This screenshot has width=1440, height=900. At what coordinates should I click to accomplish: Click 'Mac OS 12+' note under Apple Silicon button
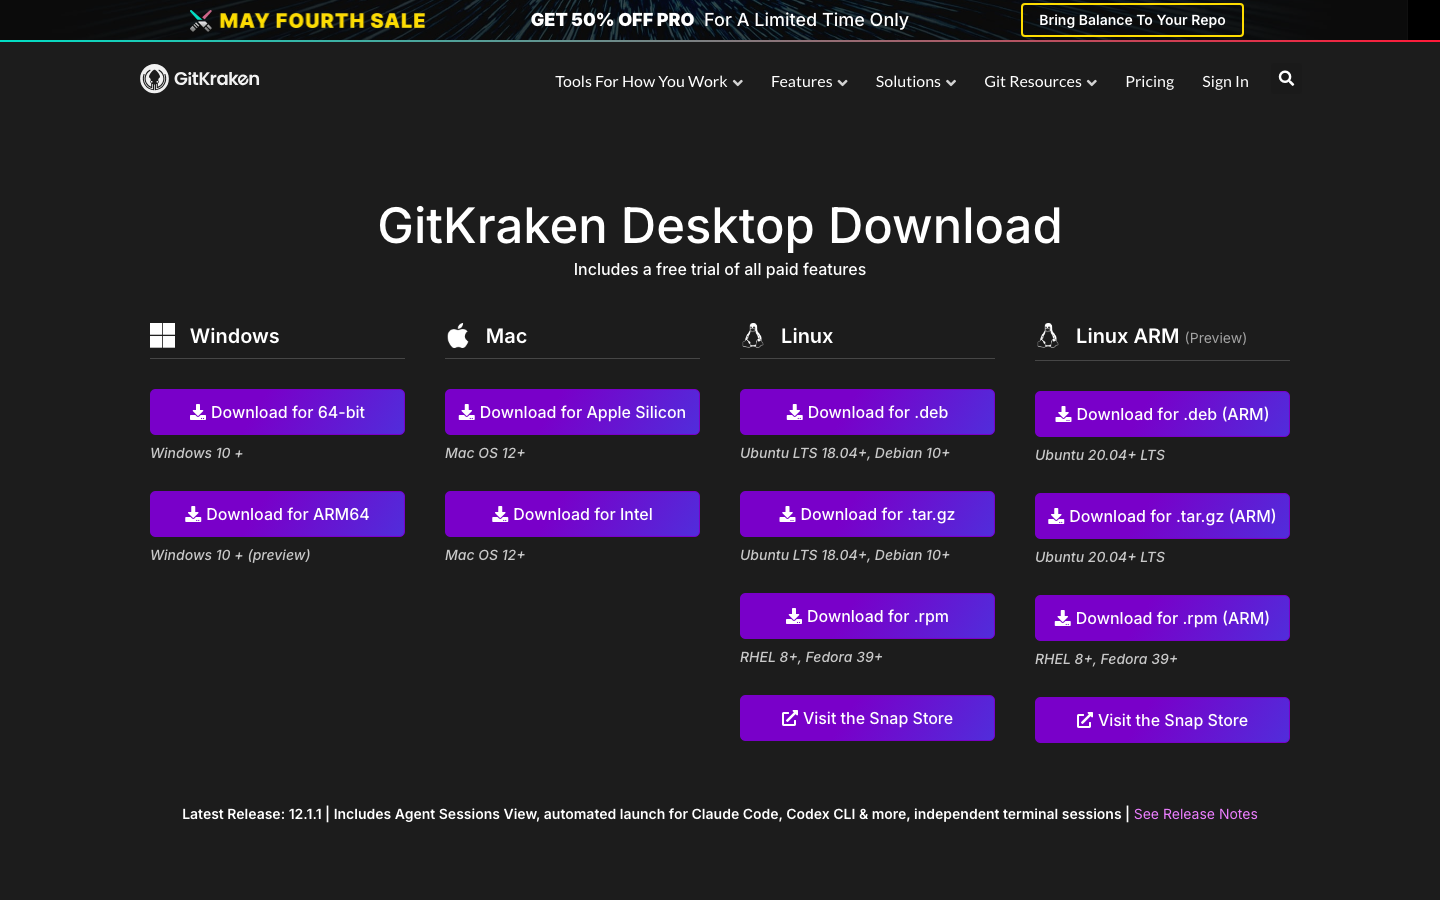485,453
